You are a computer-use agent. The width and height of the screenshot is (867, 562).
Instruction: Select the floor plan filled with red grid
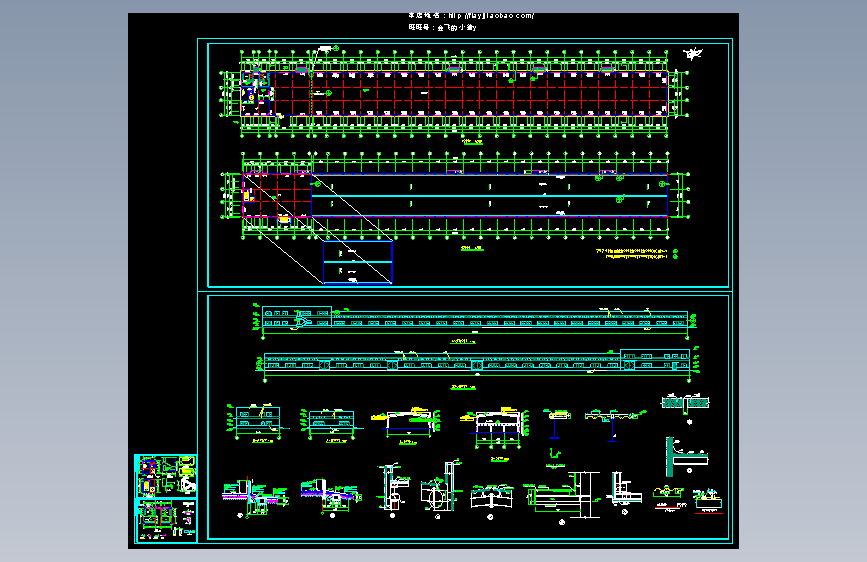click(x=455, y=94)
